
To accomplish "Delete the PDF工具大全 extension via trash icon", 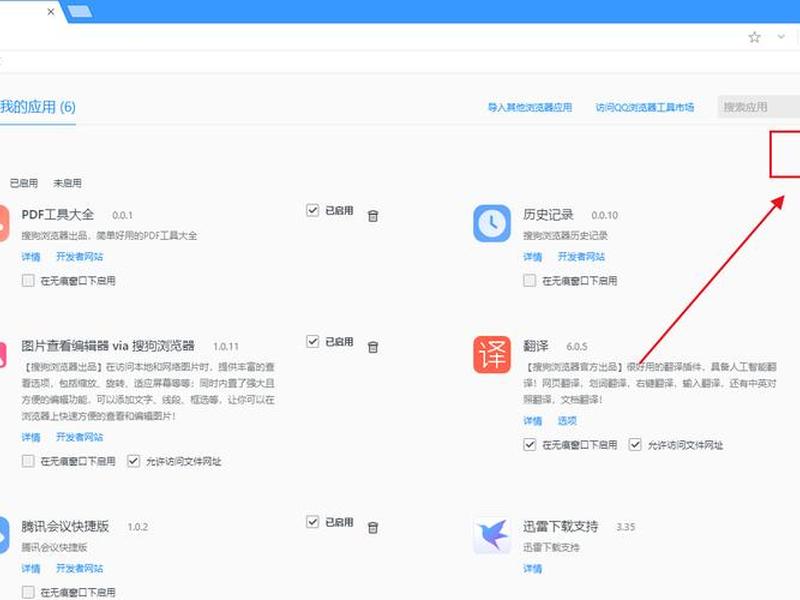I will (x=373, y=216).
